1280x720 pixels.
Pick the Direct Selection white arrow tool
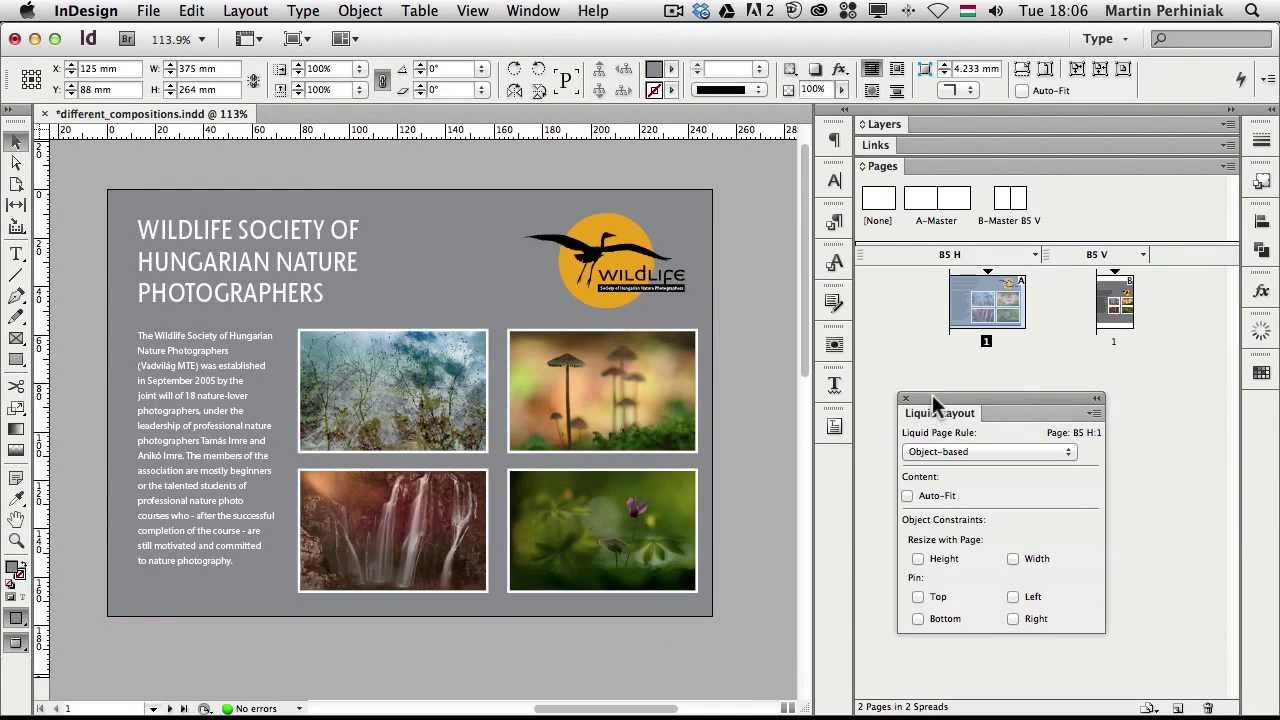tap(16, 163)
